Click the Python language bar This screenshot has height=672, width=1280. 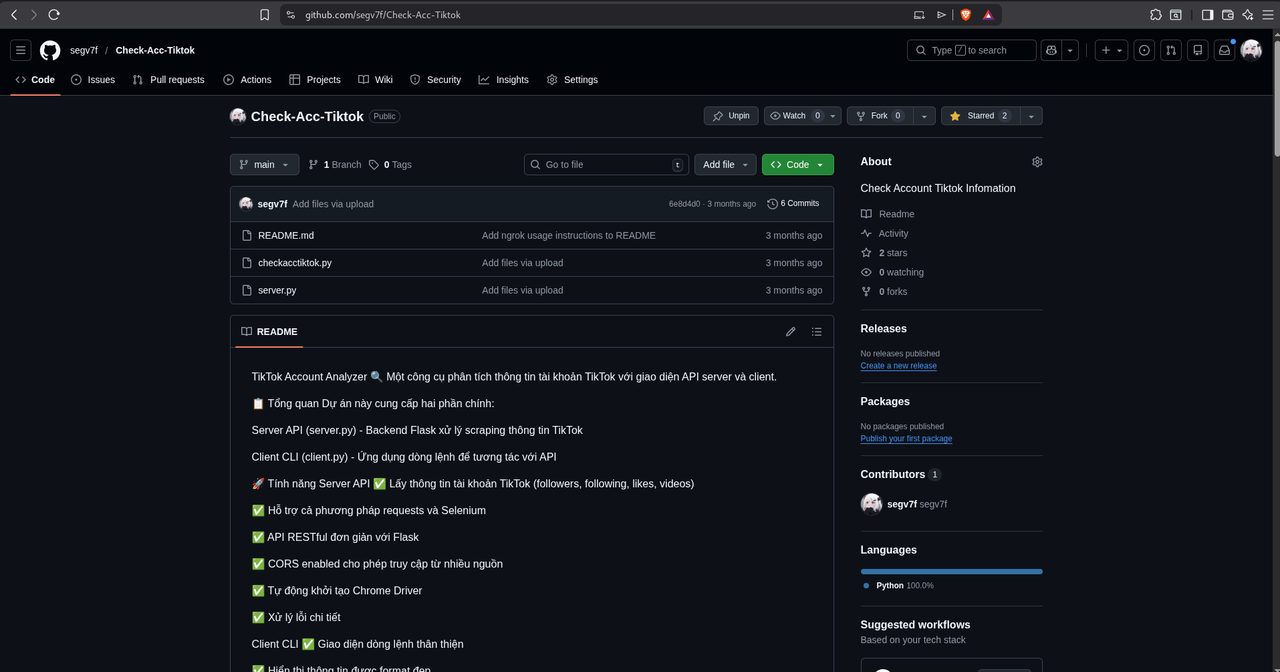click(x=951, y=571)
